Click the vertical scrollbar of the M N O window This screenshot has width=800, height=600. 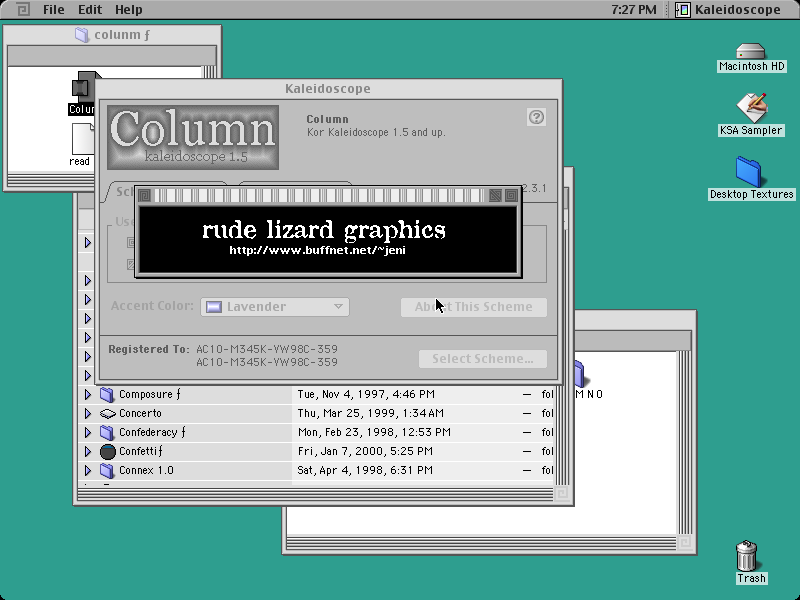[684, 442]
